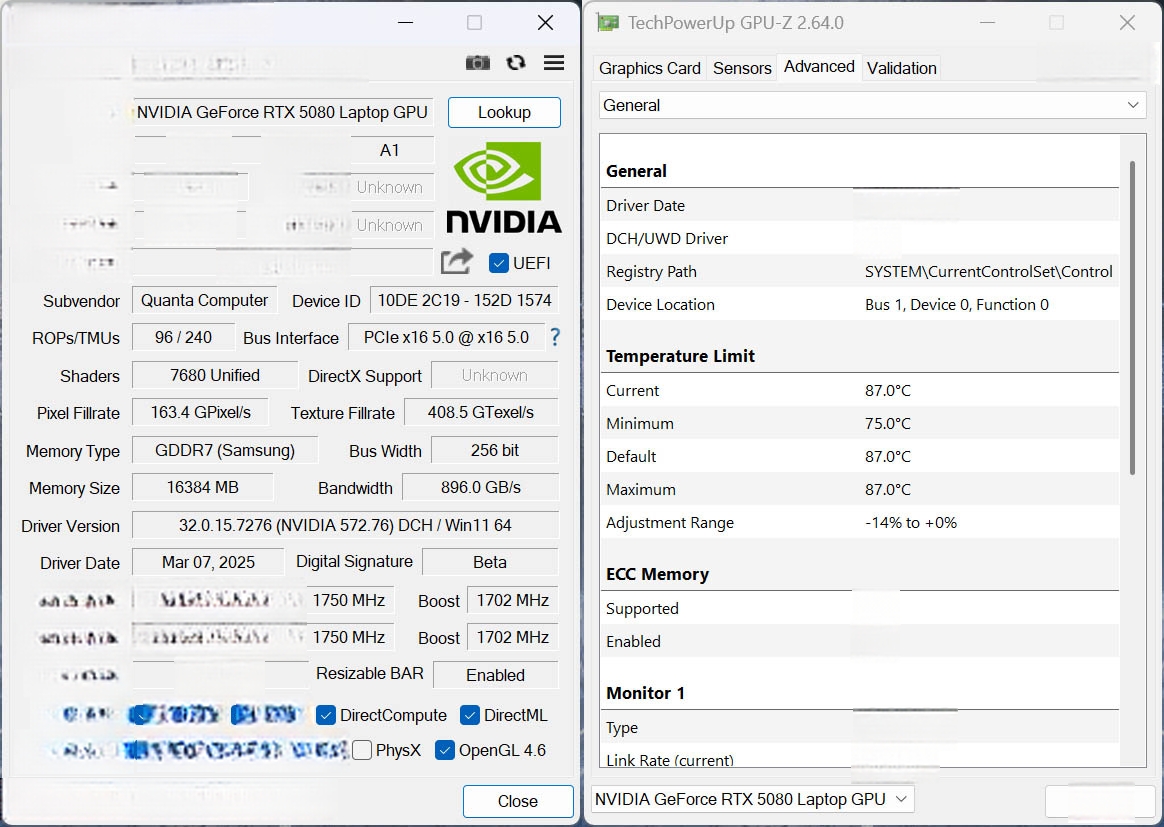Click the ECC Memory Supported row
1164x827 pixels.
860,608
